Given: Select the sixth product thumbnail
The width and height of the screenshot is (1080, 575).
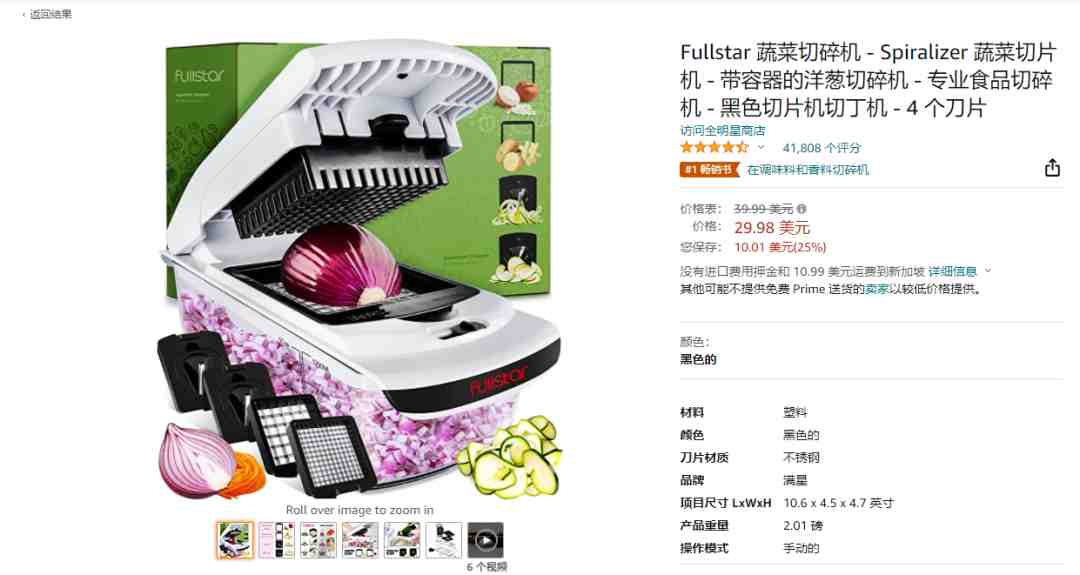Looking at the screenshot, I should tap(444, 540).
